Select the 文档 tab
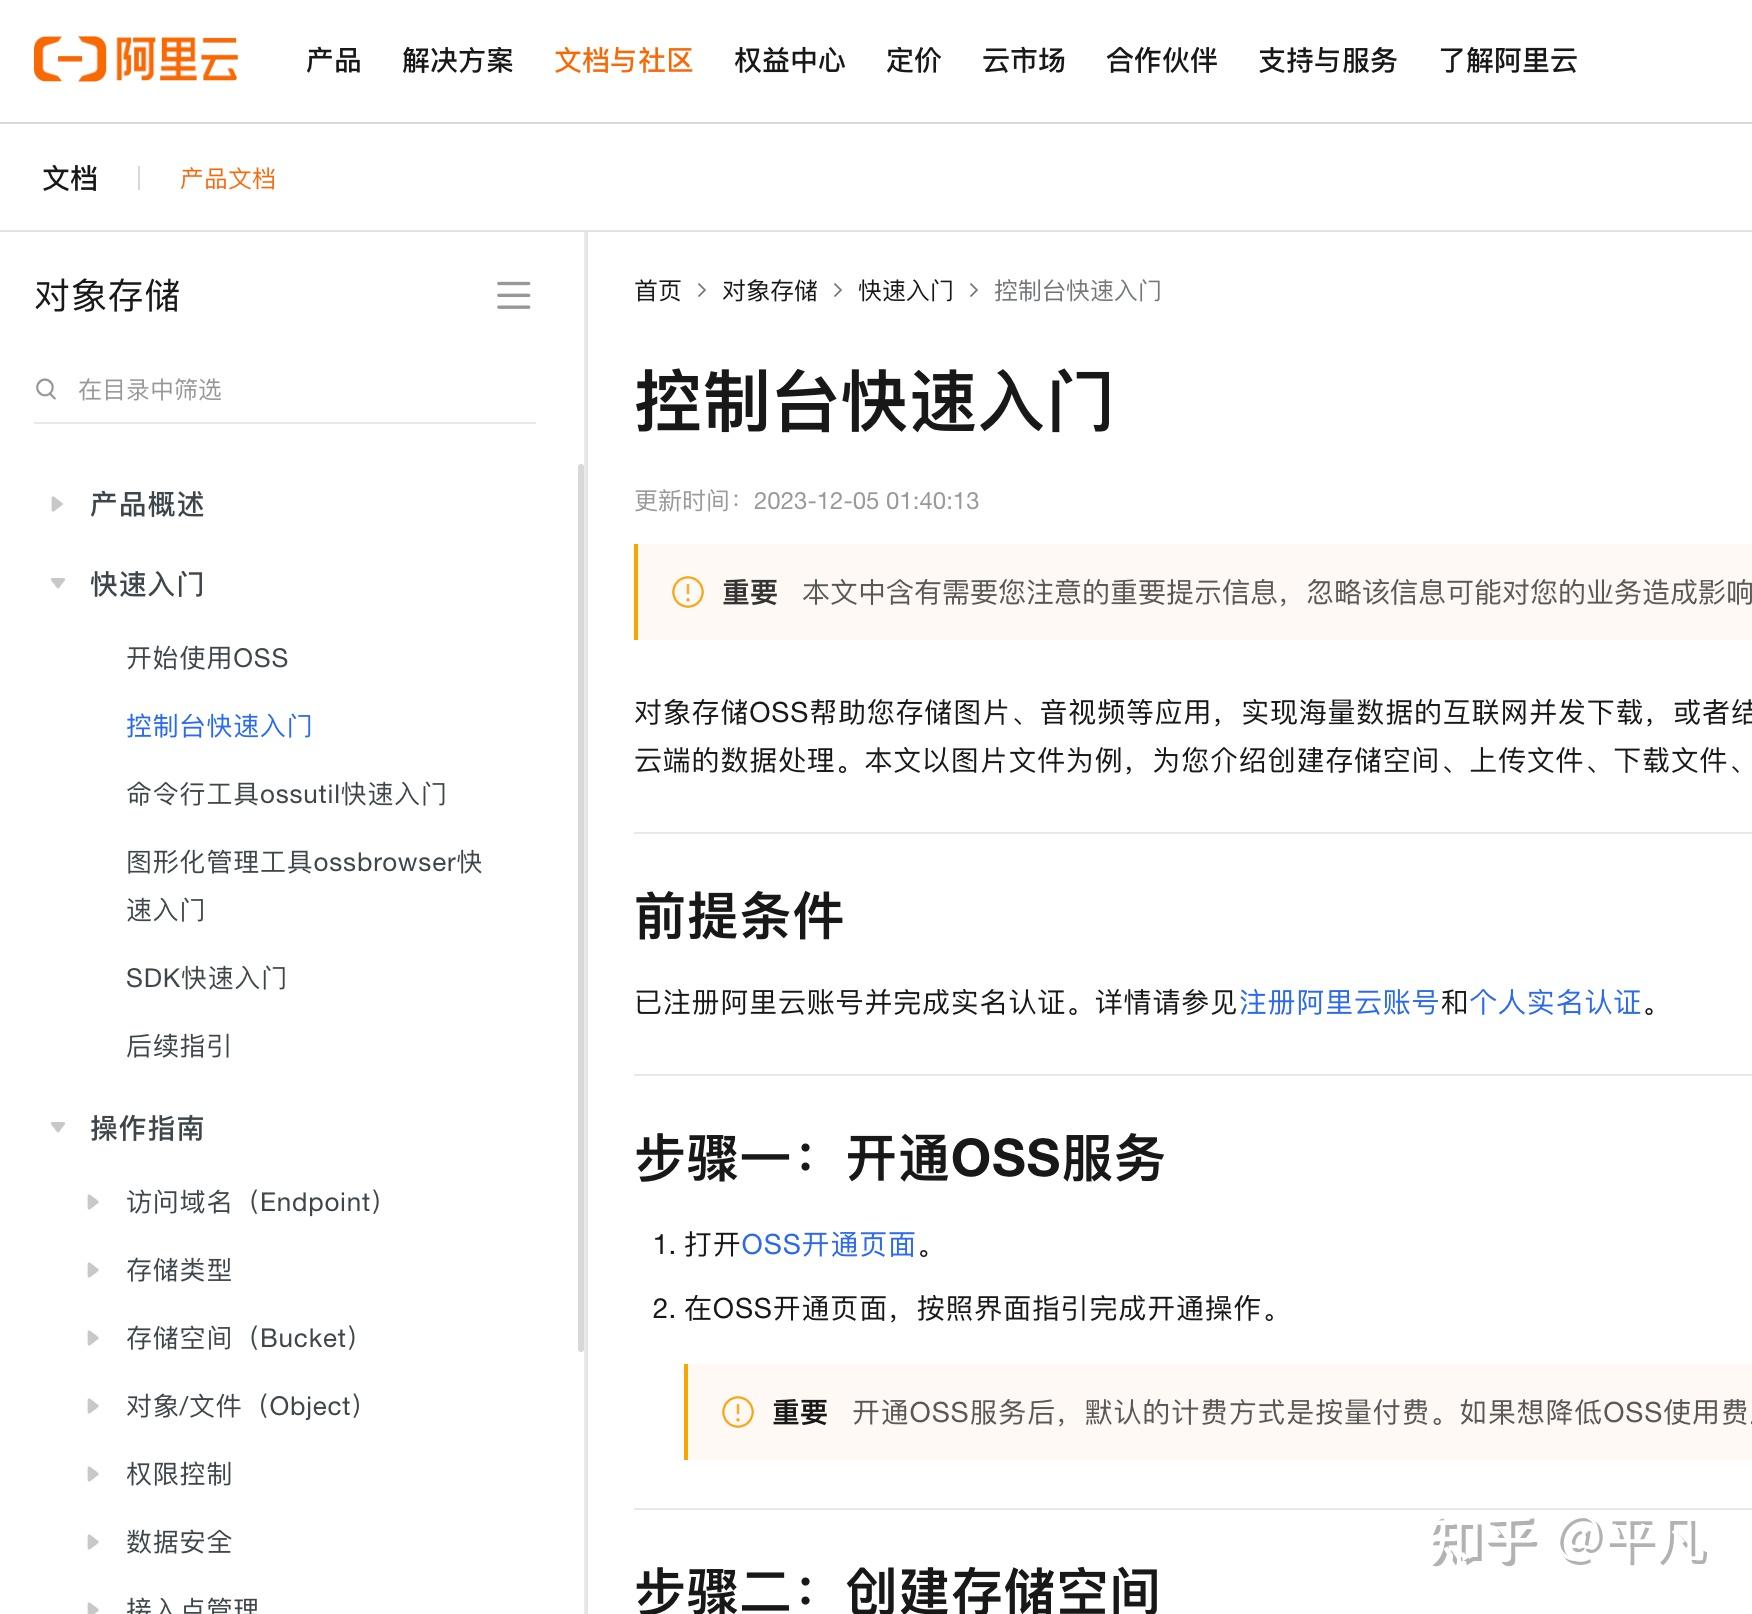 pyautogui.click(x=70, y=178)
